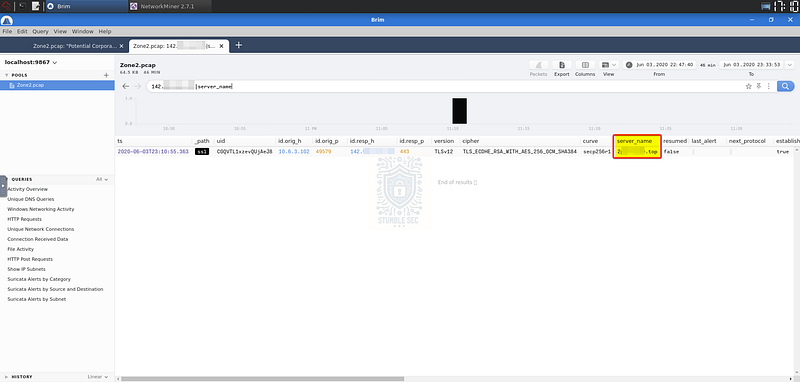Open the Window menu
Image resolution: width=800 pixels, height=382 pixels.
tap(83, 31)
